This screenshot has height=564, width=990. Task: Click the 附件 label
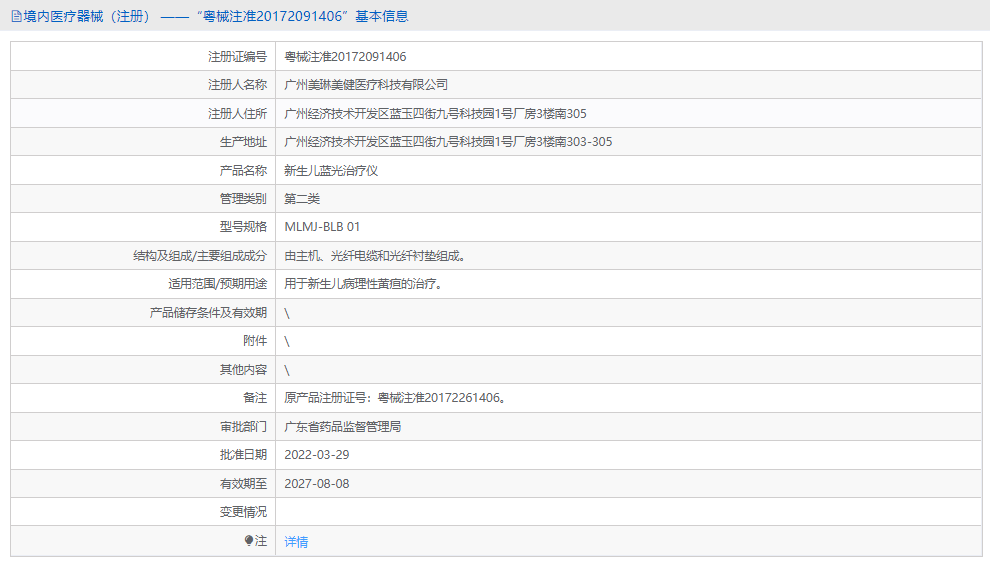255,341
